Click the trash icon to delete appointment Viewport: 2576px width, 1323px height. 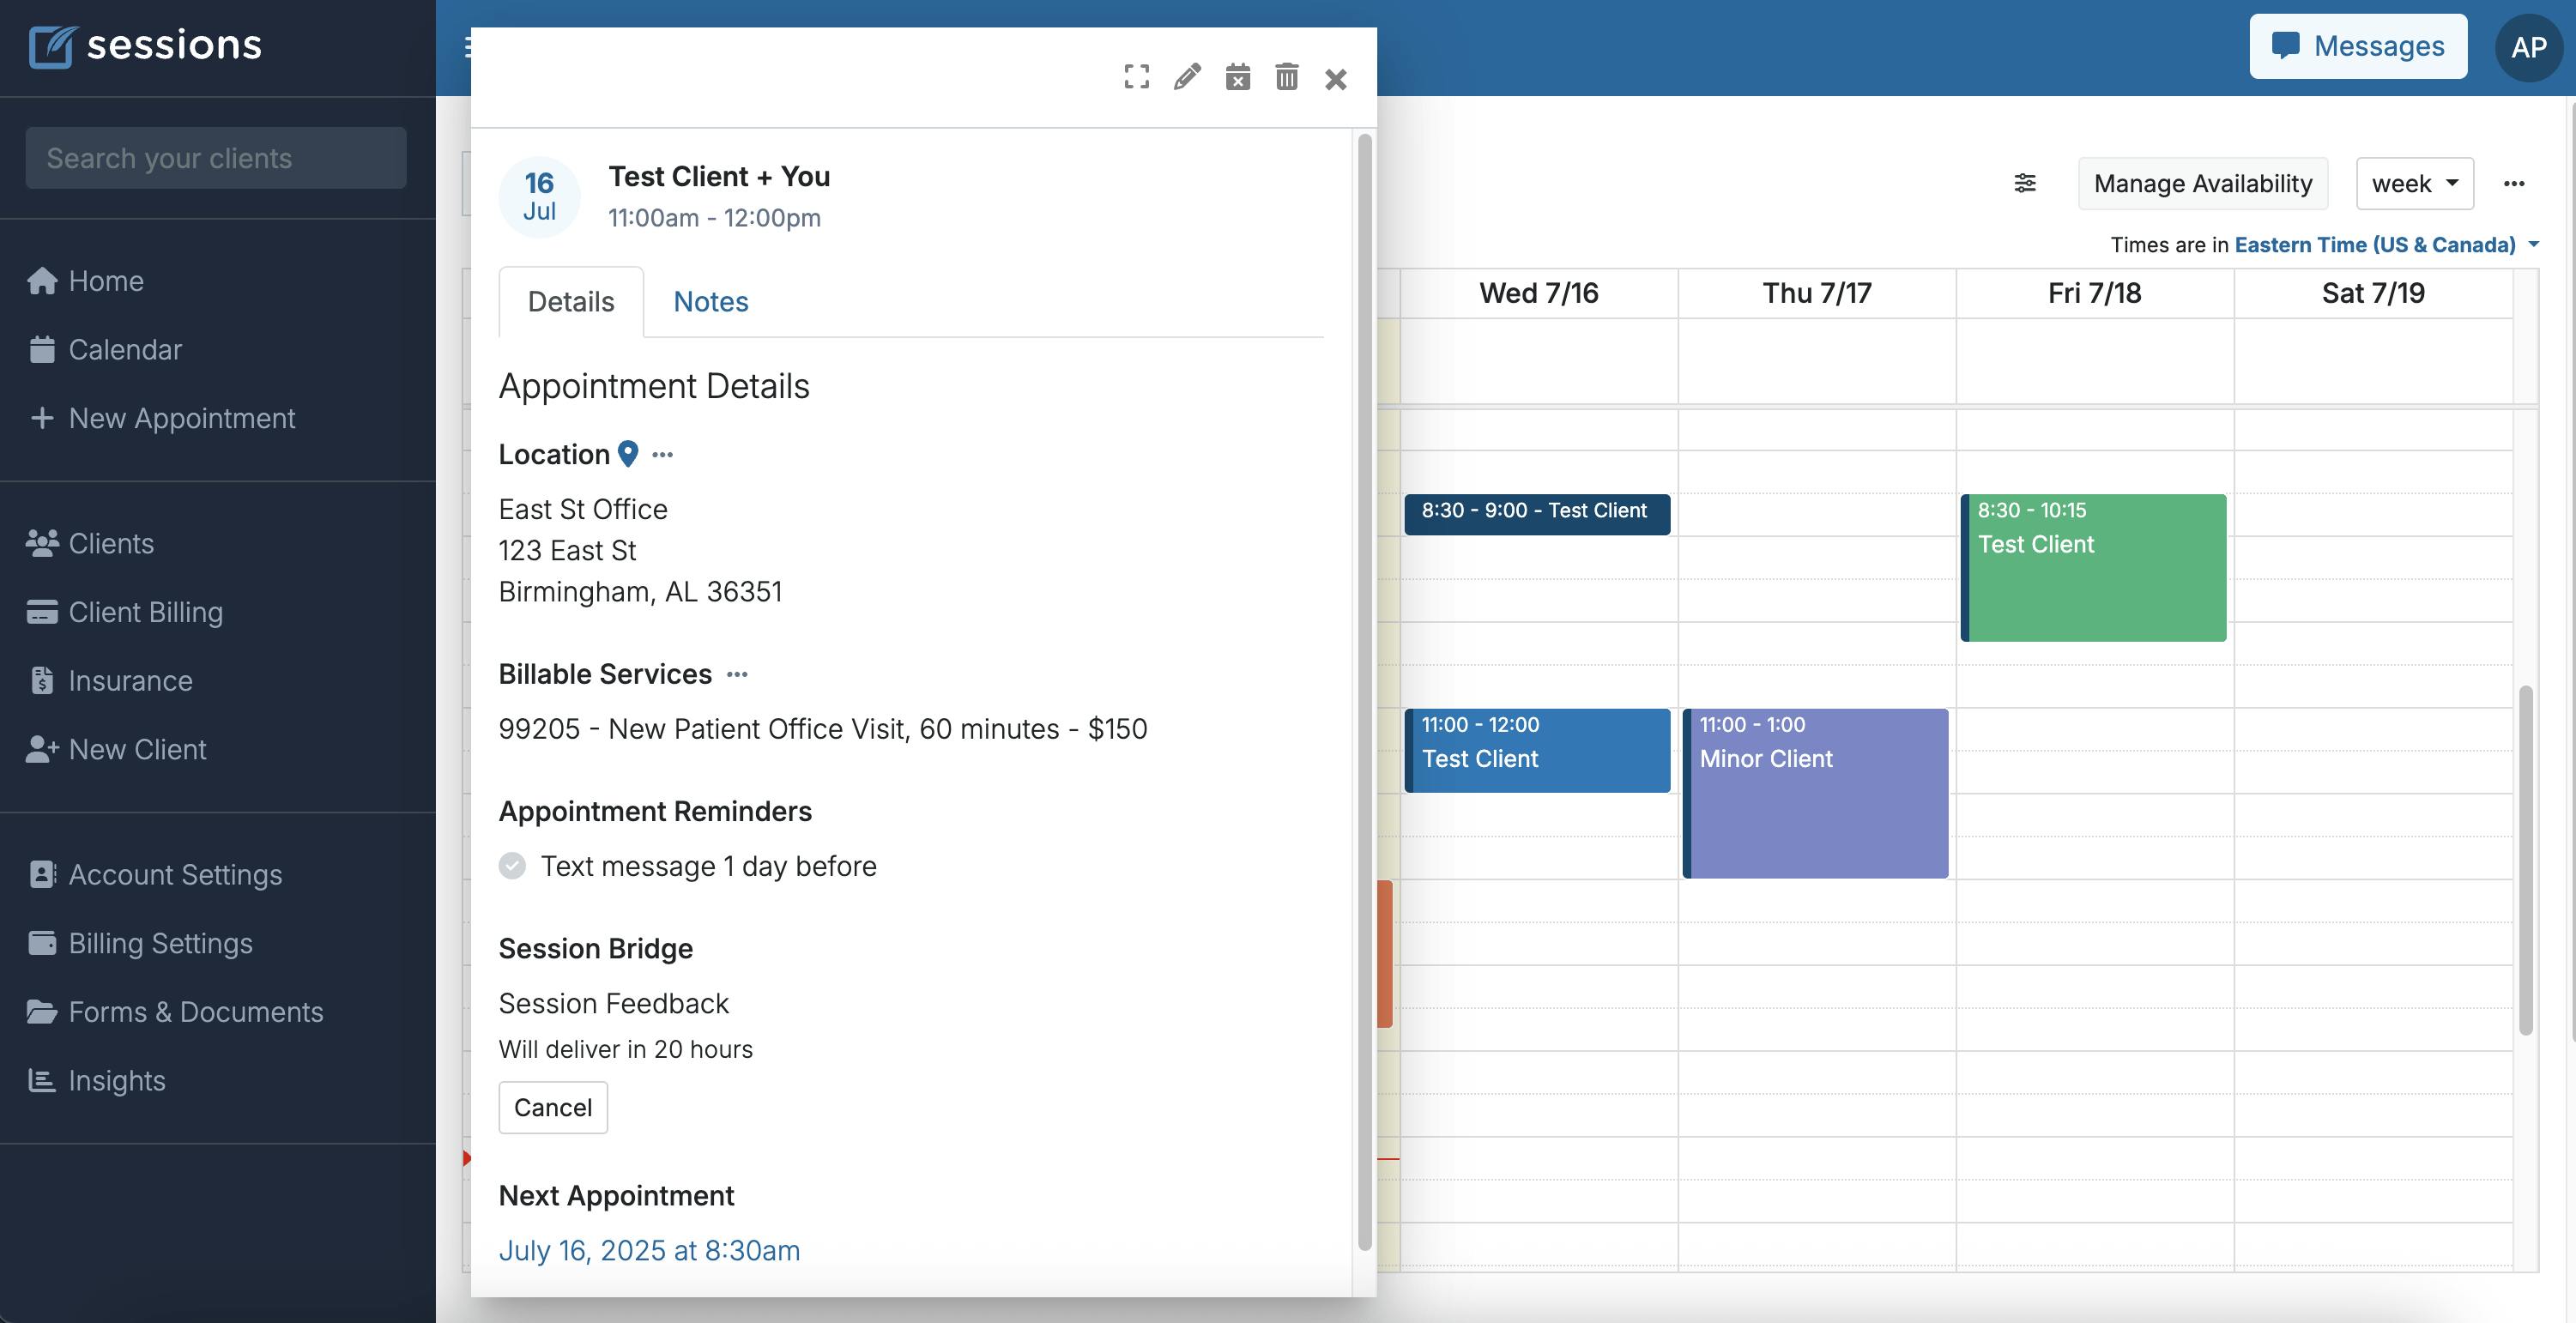(1287, 77)
